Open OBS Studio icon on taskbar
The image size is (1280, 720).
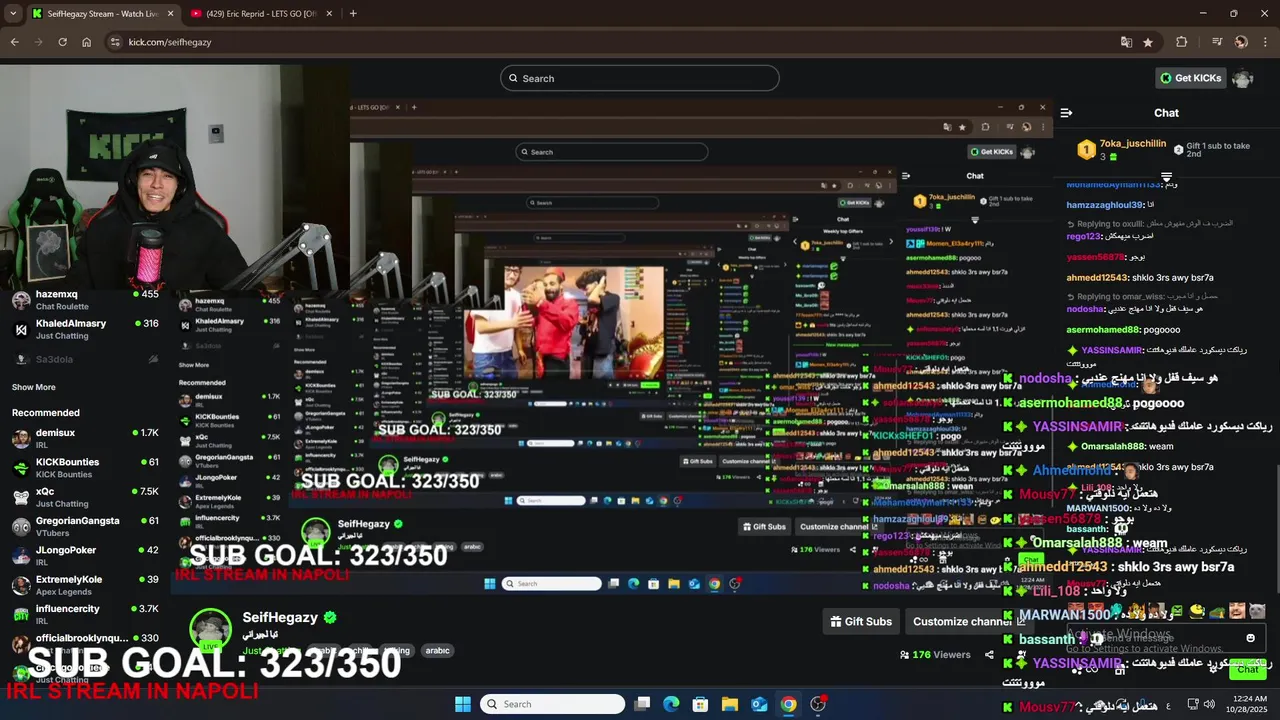818,704
